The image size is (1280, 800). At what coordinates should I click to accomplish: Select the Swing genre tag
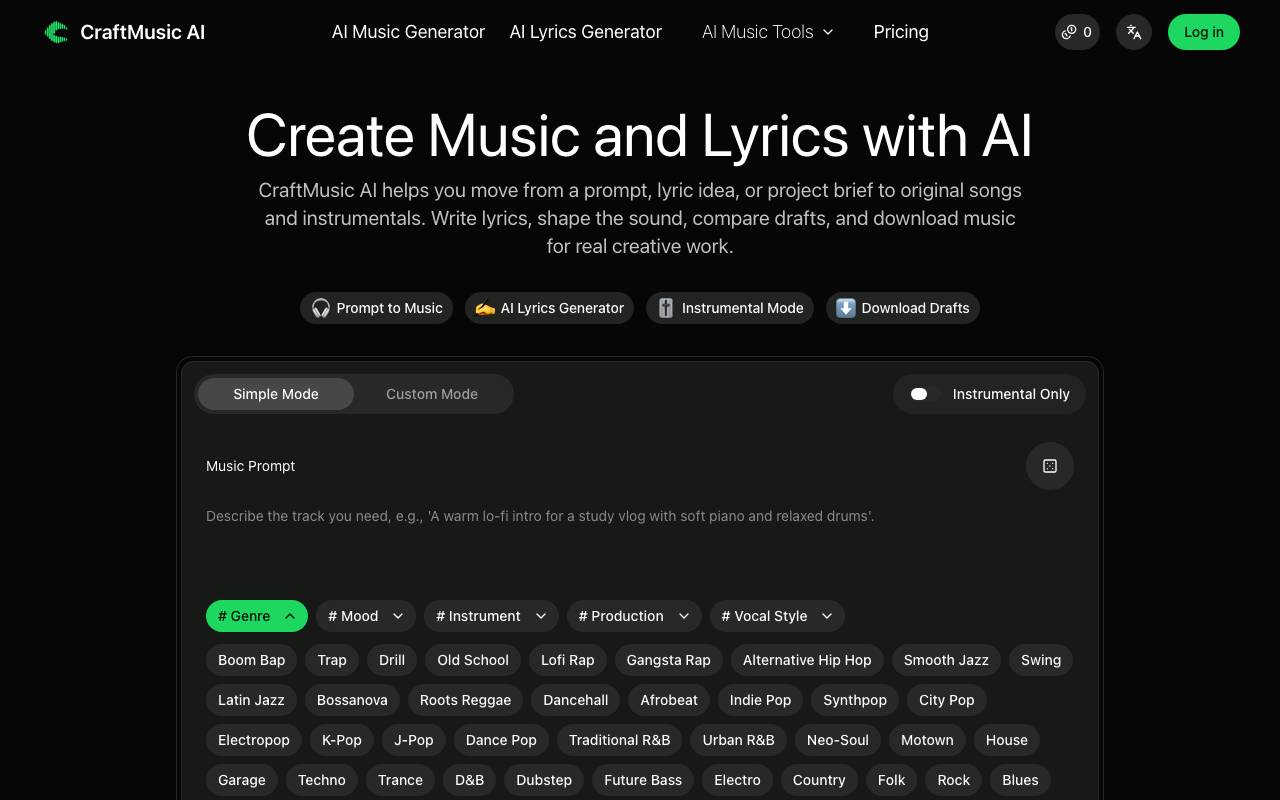[x=1041, y=660]
